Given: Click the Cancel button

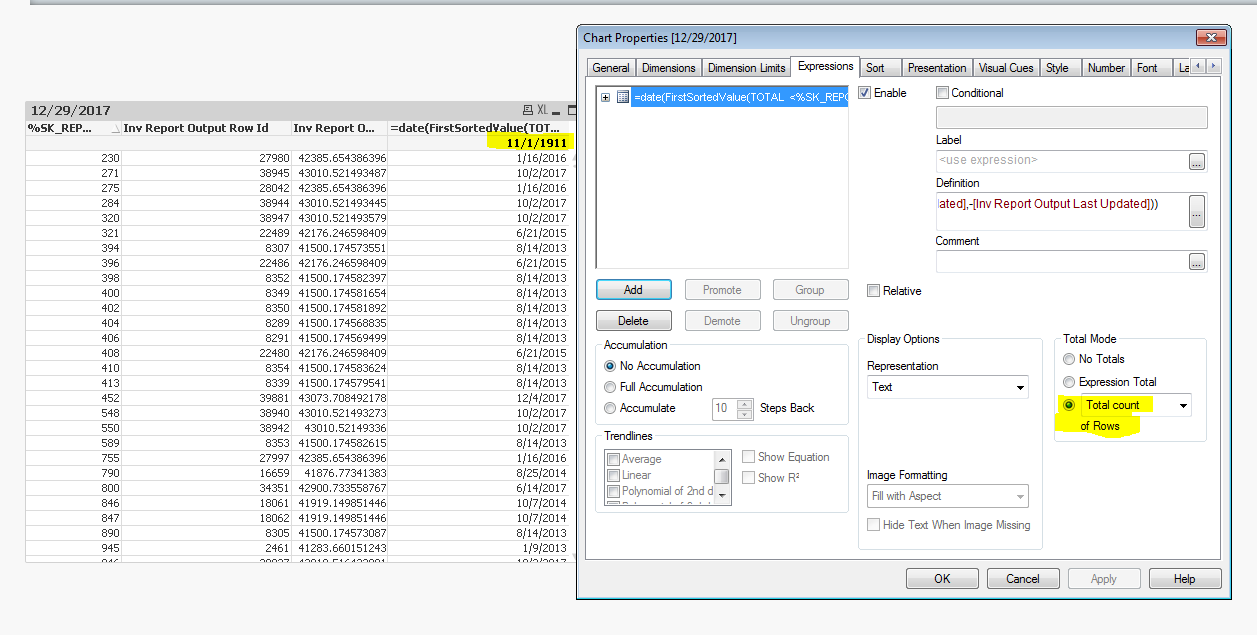Looking at the screenshot, I should (1023, 579).
